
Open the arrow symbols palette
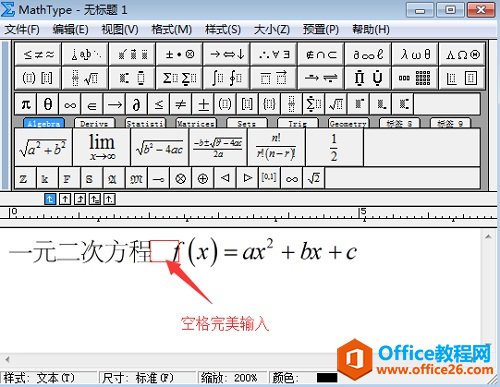(x=227, y=54)
